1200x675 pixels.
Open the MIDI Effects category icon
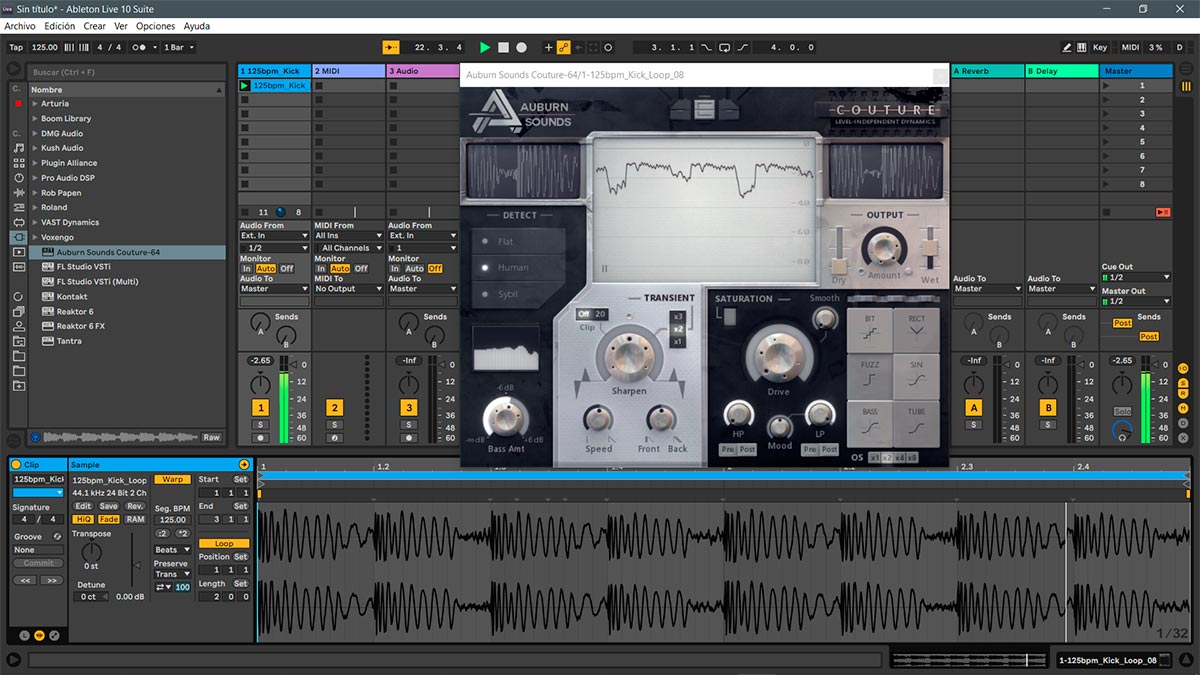click(18, 207)
